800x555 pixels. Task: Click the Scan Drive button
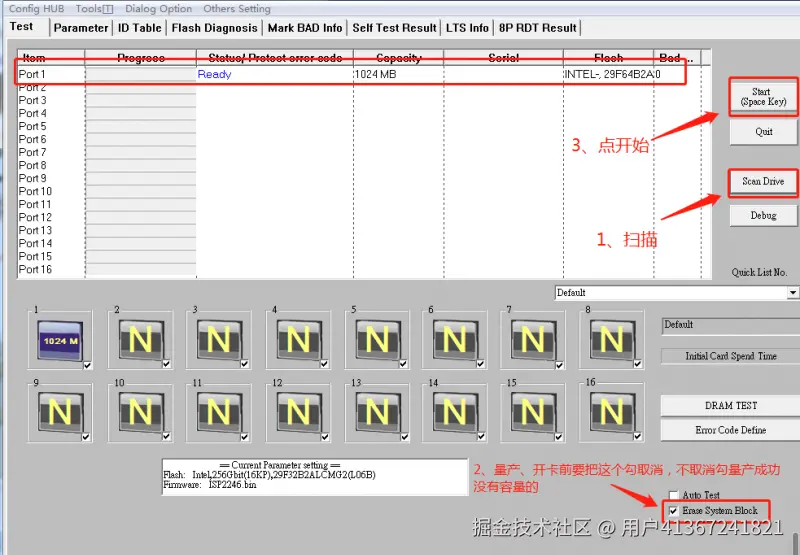(763, 182)
